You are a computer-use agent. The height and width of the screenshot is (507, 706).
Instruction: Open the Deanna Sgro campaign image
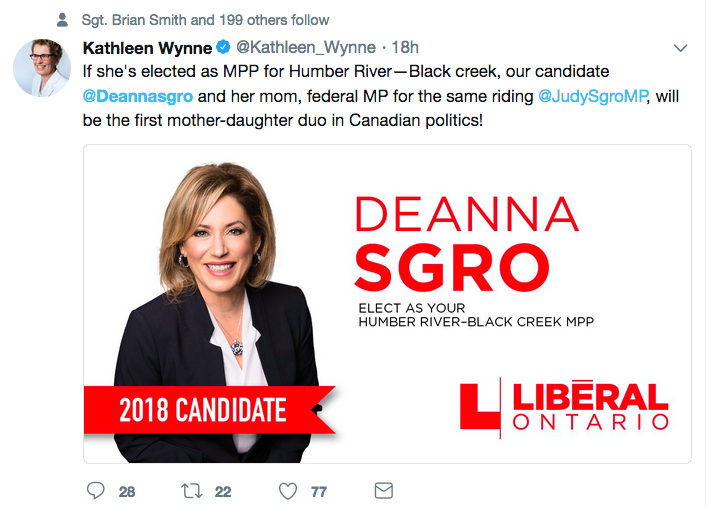click(x=387, y=303)
